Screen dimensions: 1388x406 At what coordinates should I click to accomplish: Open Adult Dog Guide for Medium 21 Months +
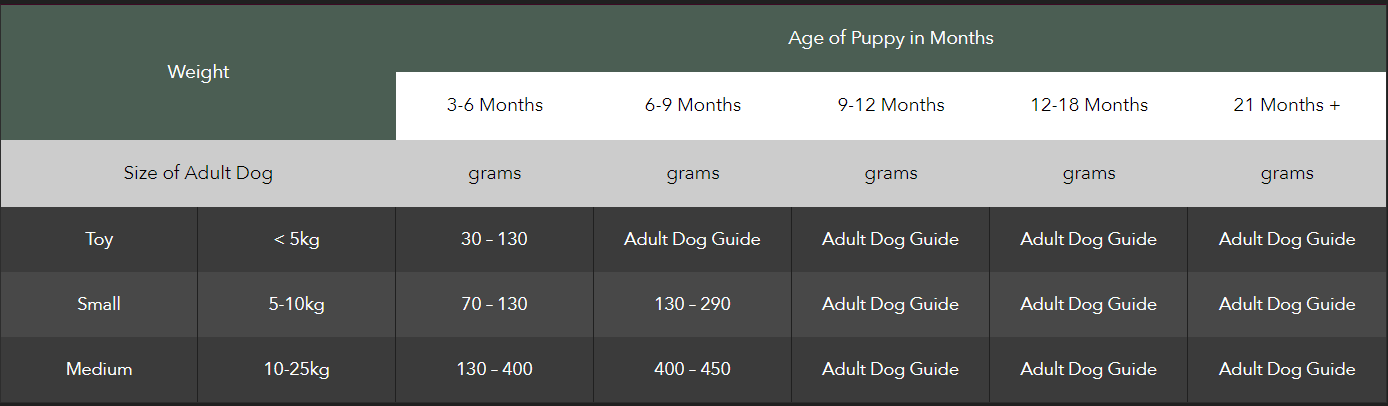click(x=1287, y=369)
